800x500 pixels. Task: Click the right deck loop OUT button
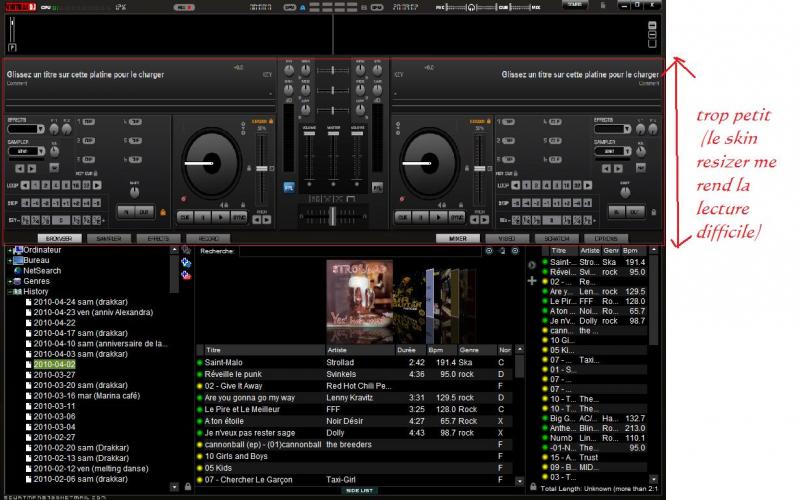634,213
